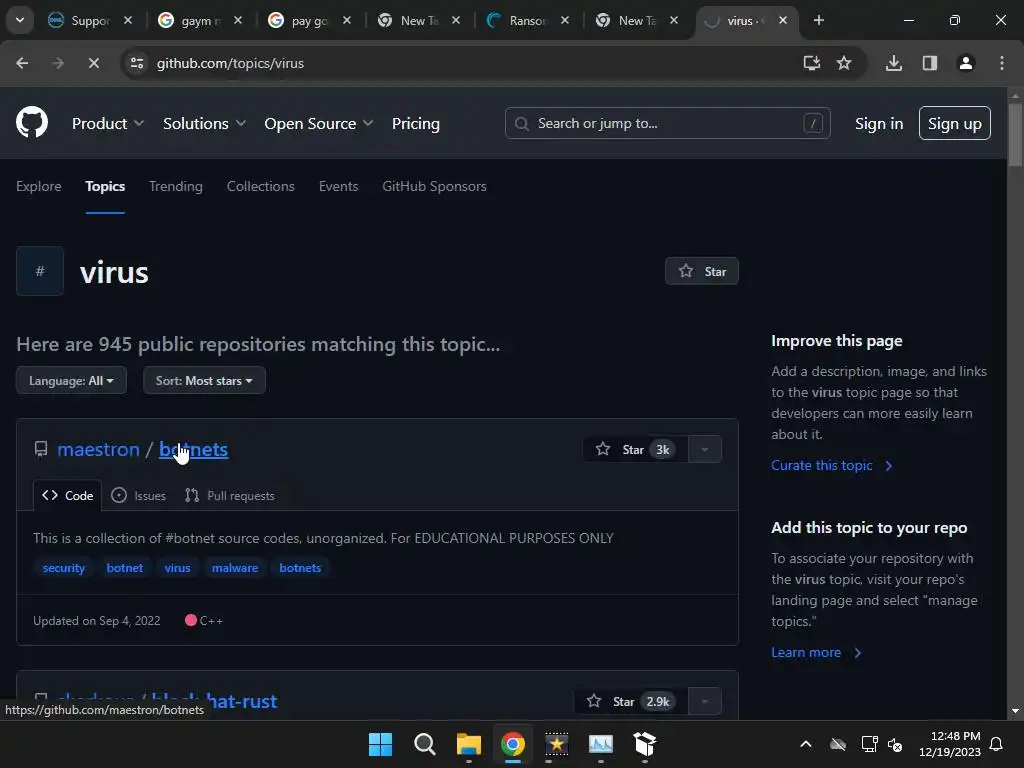Open taskbar clock showing 12:48 PM

pyautogui.click(x=950, y=744)
